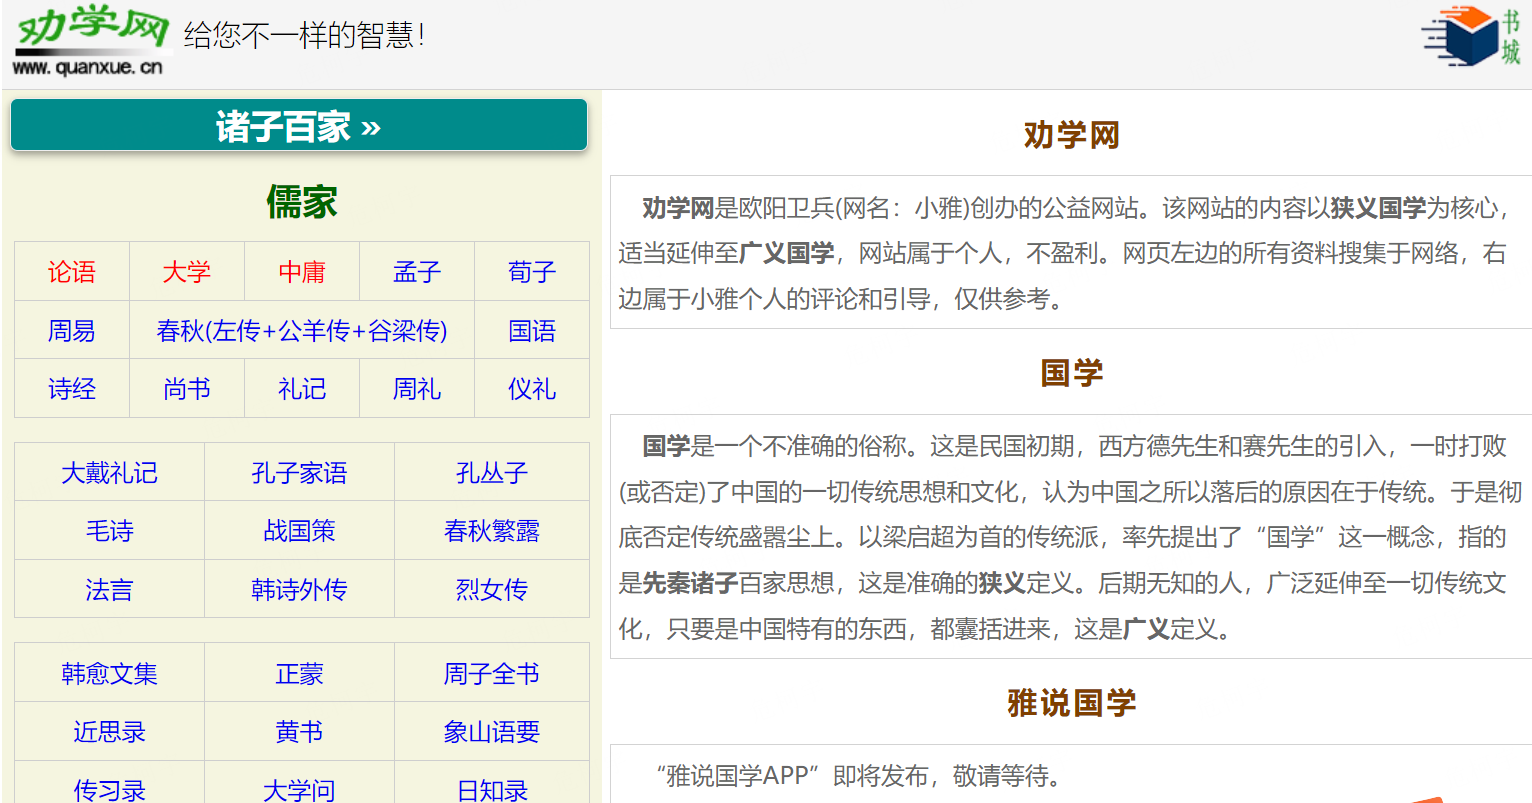The image size is (1532, 803).
Task: Open the 大学 link in 儒家
Action: 187,272
